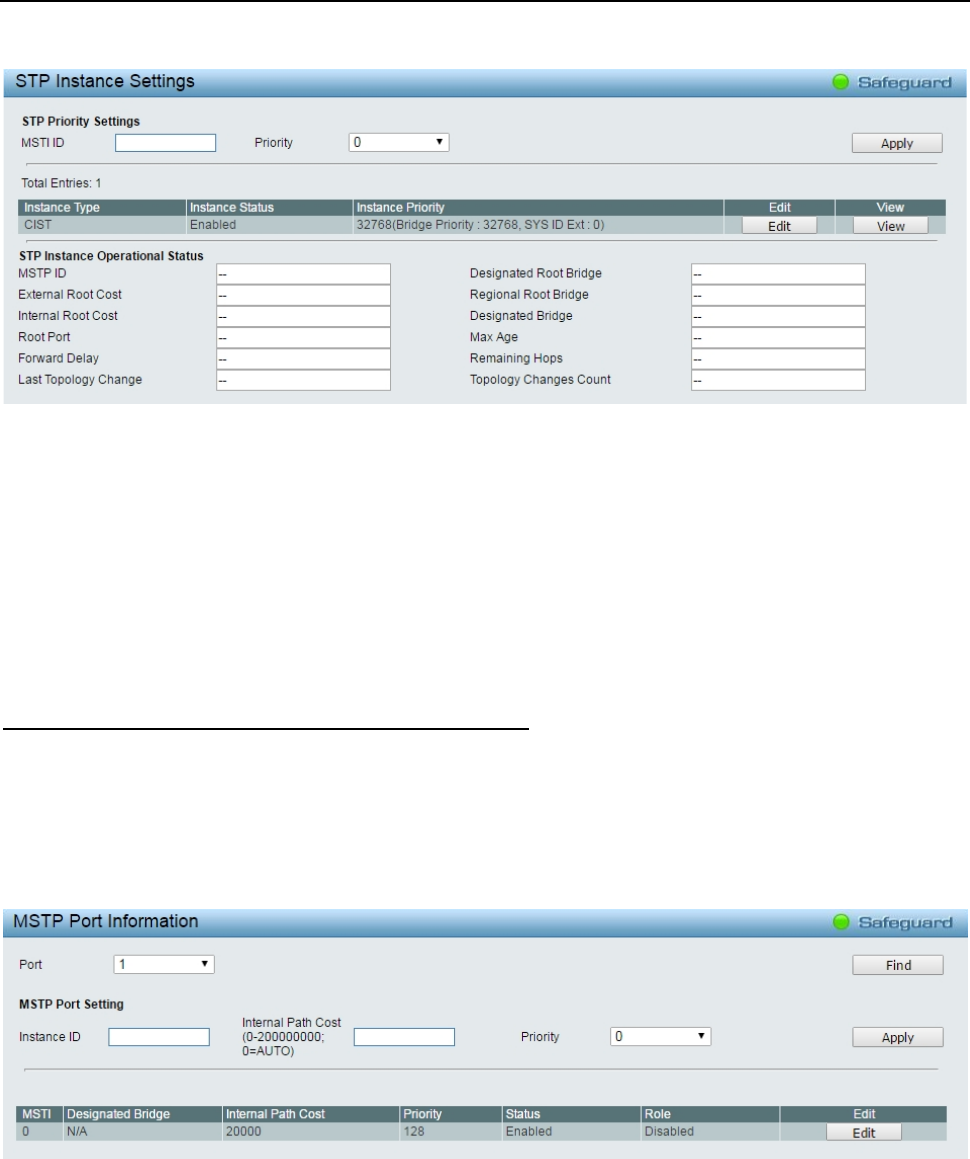
Task: Click Edit button for CIST instance
Action: point(779,226)
